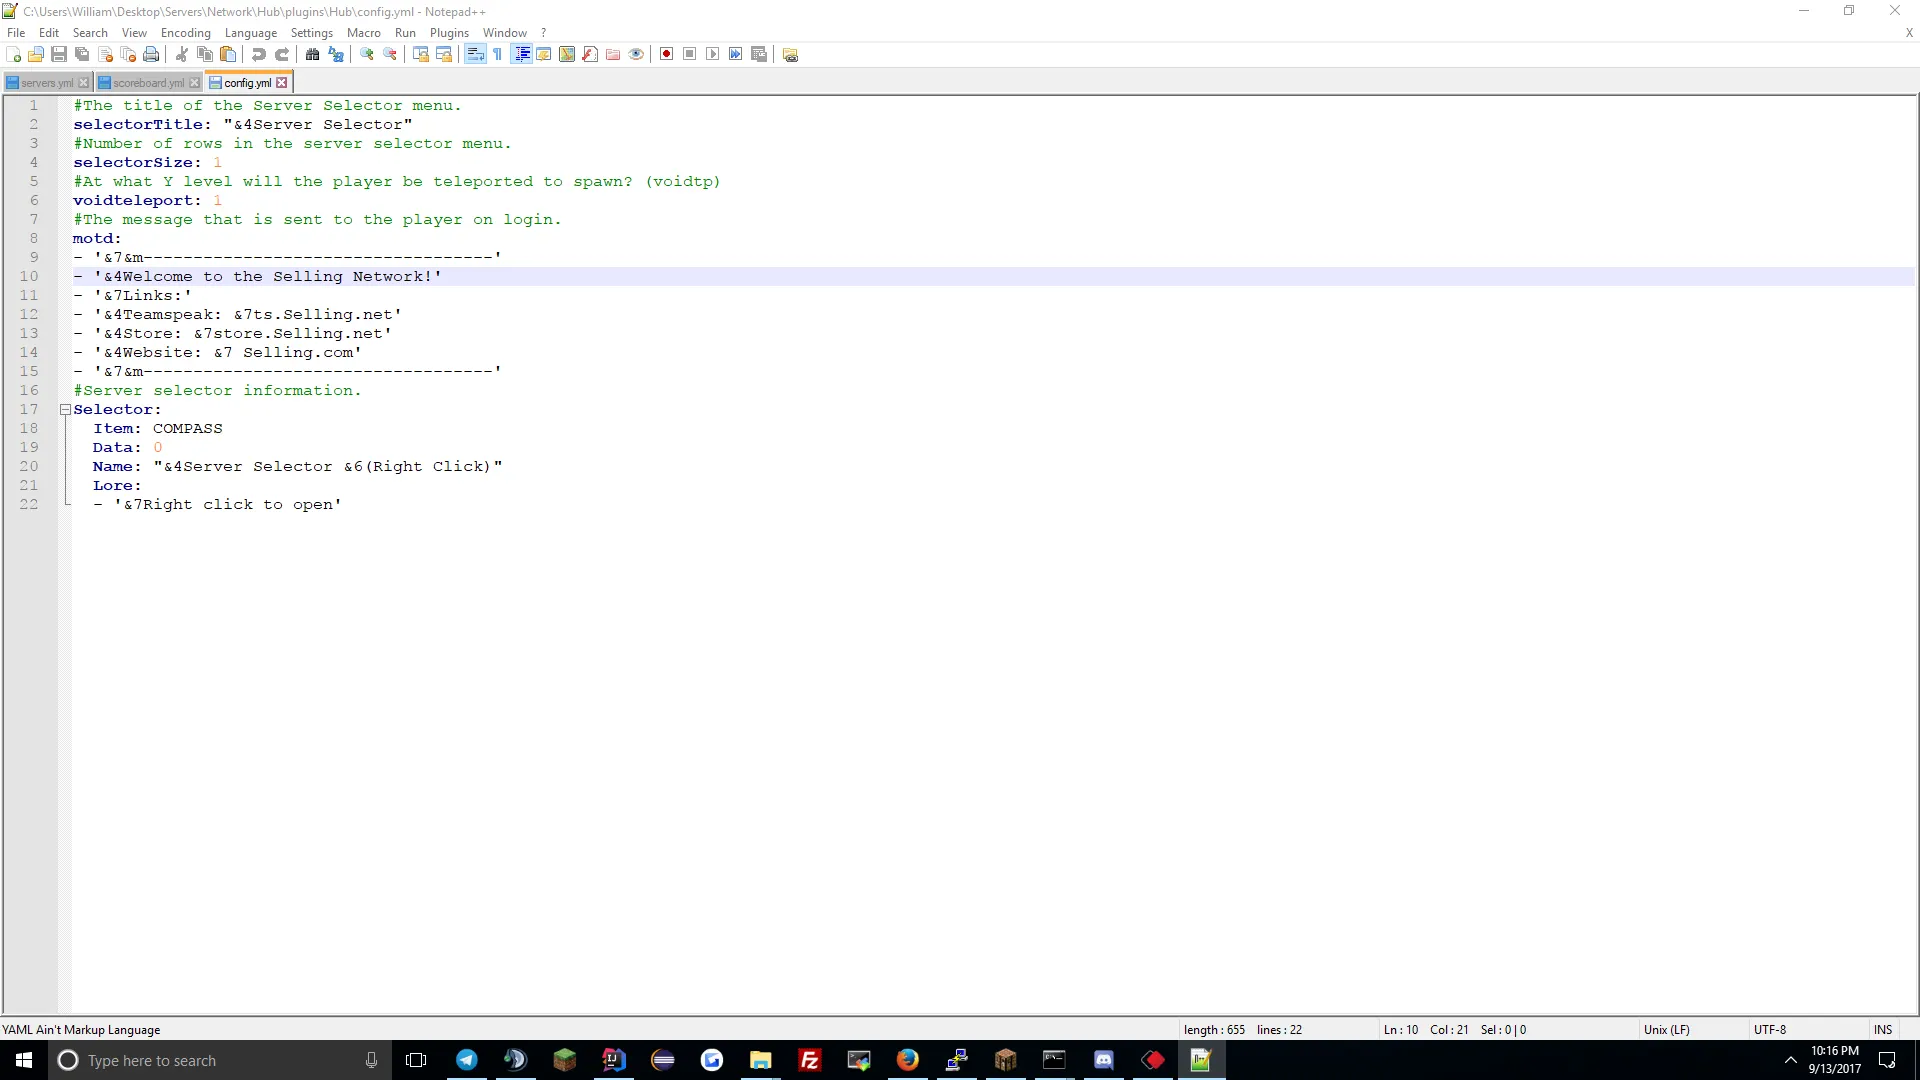This screenshot has width=1920, height=1080.
Task: Click the UTF-8 encoding in the status bar
Action: click(1770, 1030)
